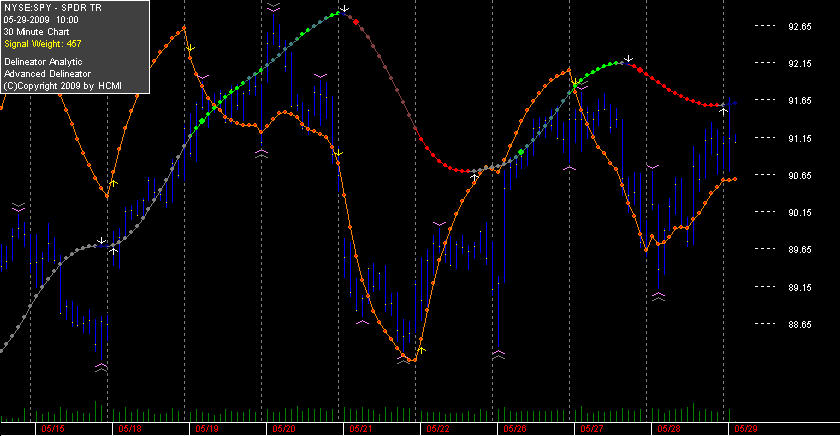
Task: Select the 05/22 date marker
Action: pos(438,429)
